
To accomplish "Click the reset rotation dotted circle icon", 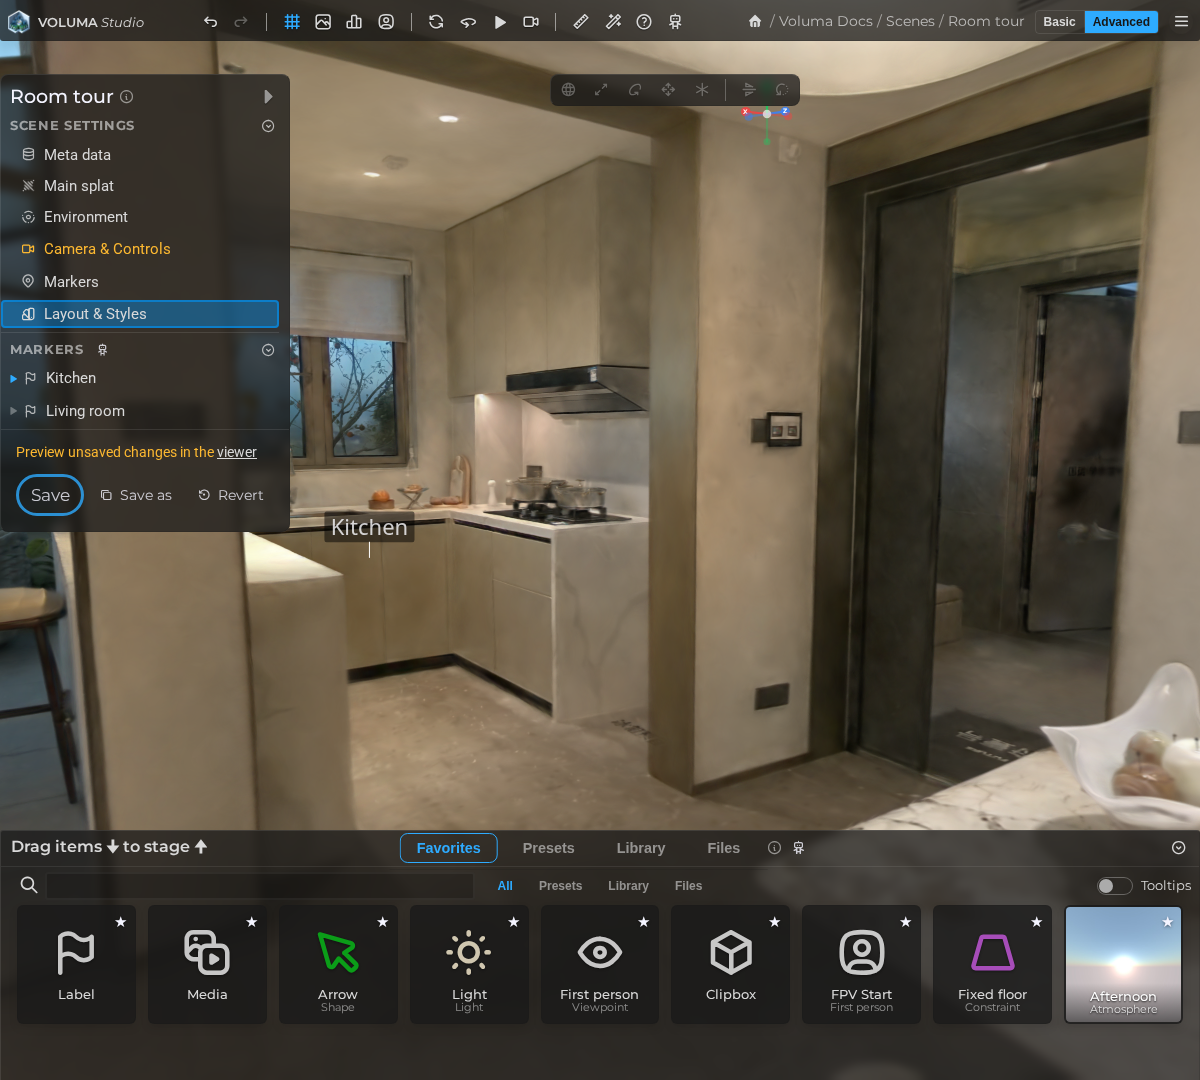I will [x=782, y=89].
